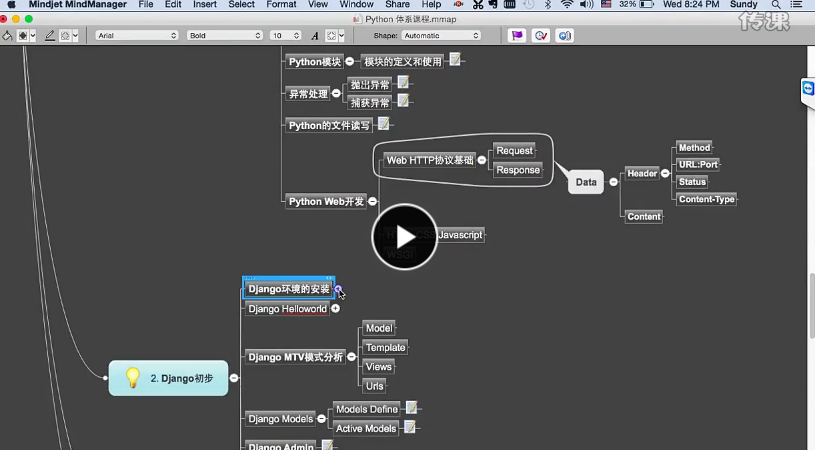The image size is (815, 473).
Task: Select the Urls topic
Action: point(374,386)
